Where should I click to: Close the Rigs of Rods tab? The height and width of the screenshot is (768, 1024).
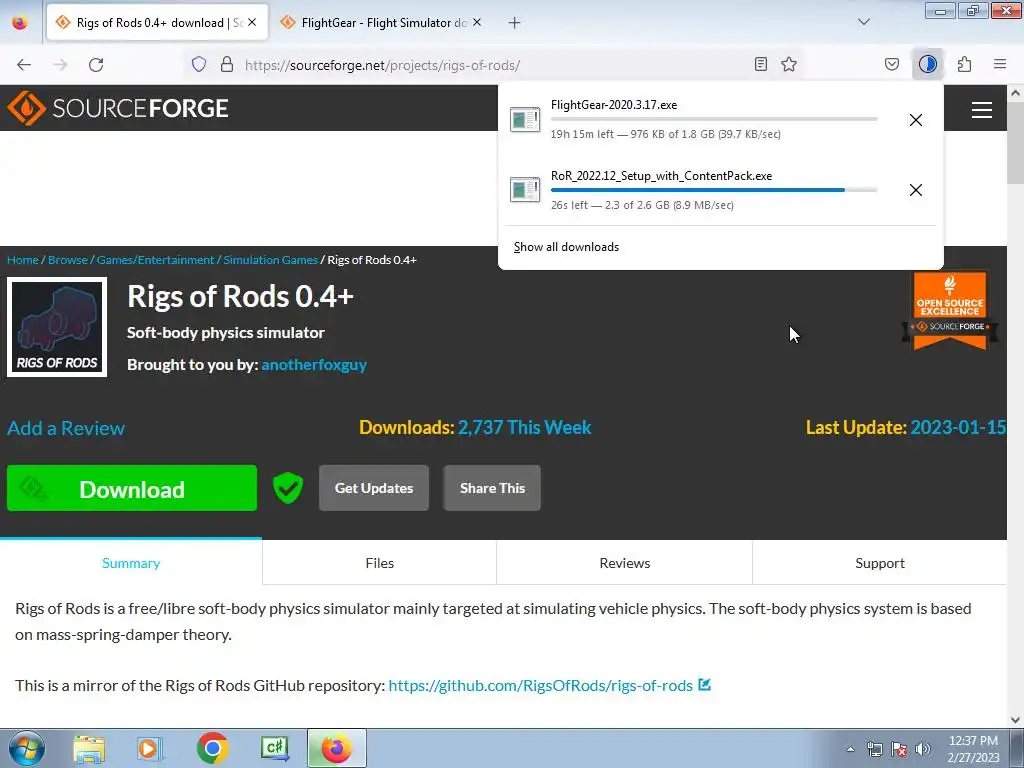click(x=252, y=22)
